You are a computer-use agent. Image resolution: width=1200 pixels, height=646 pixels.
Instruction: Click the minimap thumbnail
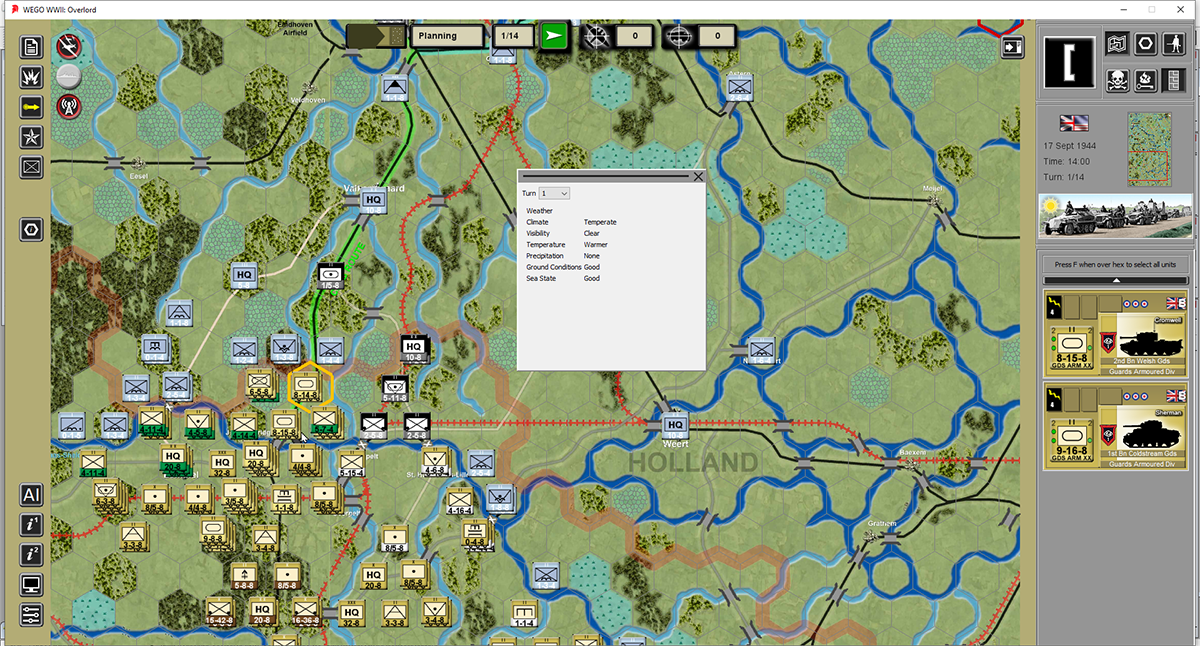1149,149
